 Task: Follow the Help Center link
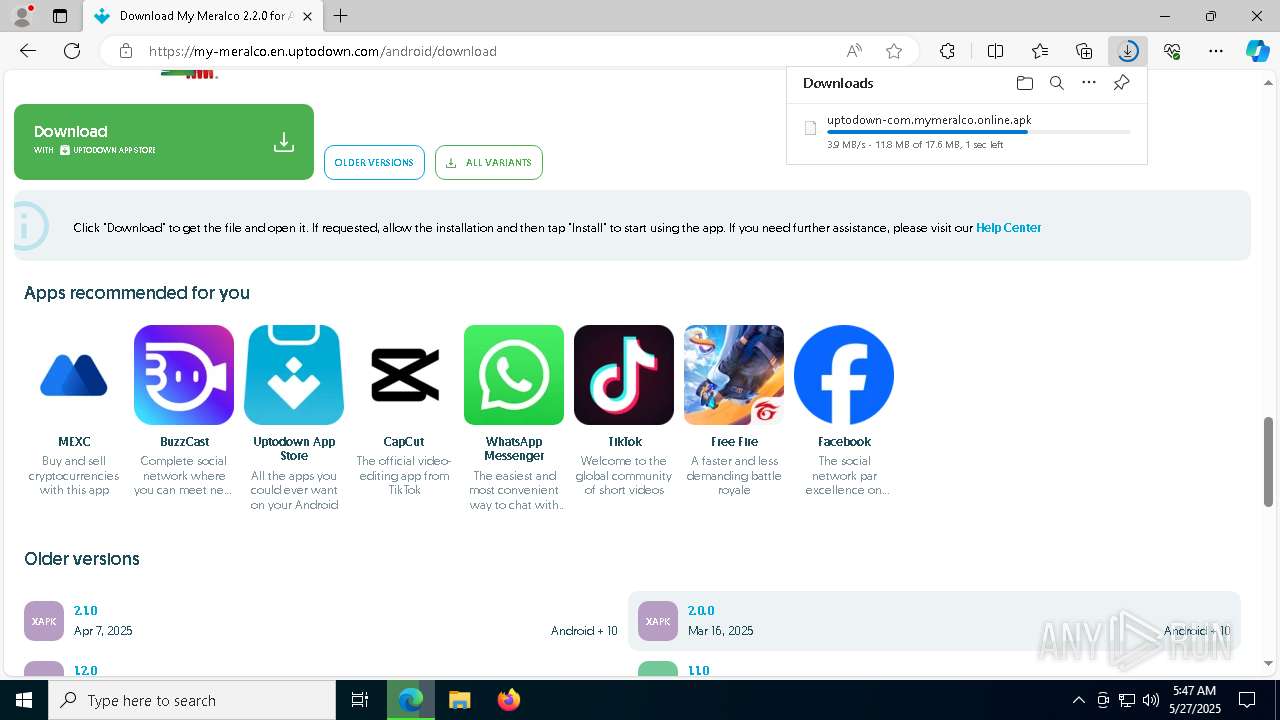[1008, 228]
